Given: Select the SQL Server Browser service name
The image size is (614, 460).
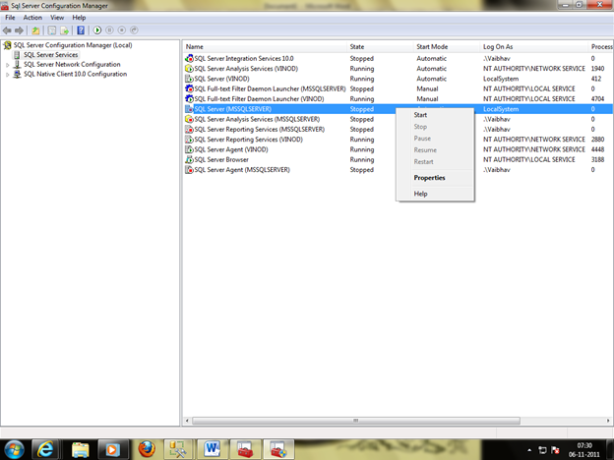Looking at the screenshot, I should pyautogui.click(x=221, y=160).
